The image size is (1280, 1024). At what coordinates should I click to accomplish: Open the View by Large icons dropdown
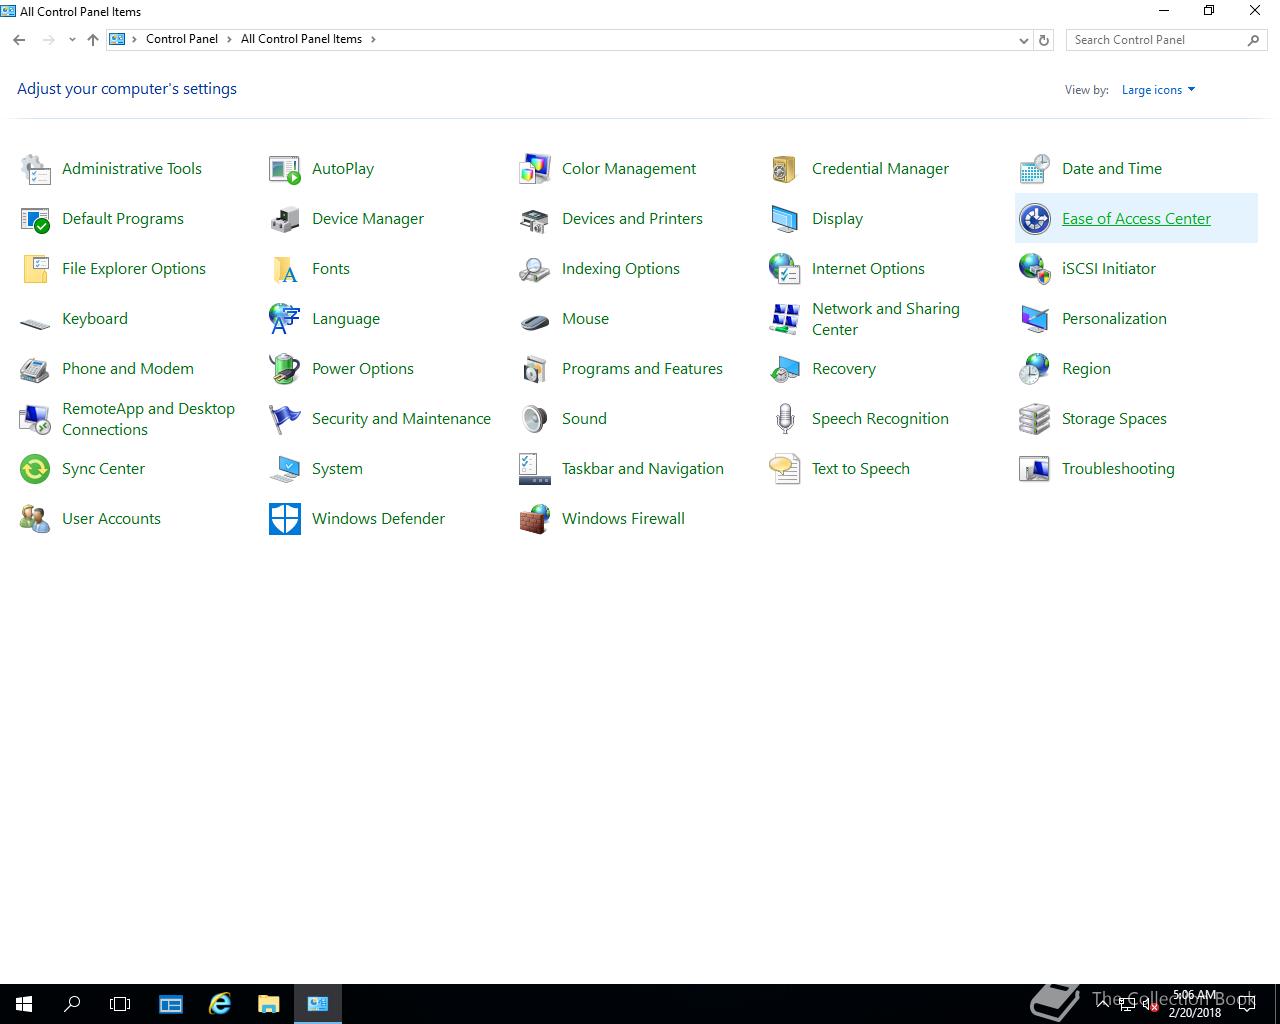1158,90
